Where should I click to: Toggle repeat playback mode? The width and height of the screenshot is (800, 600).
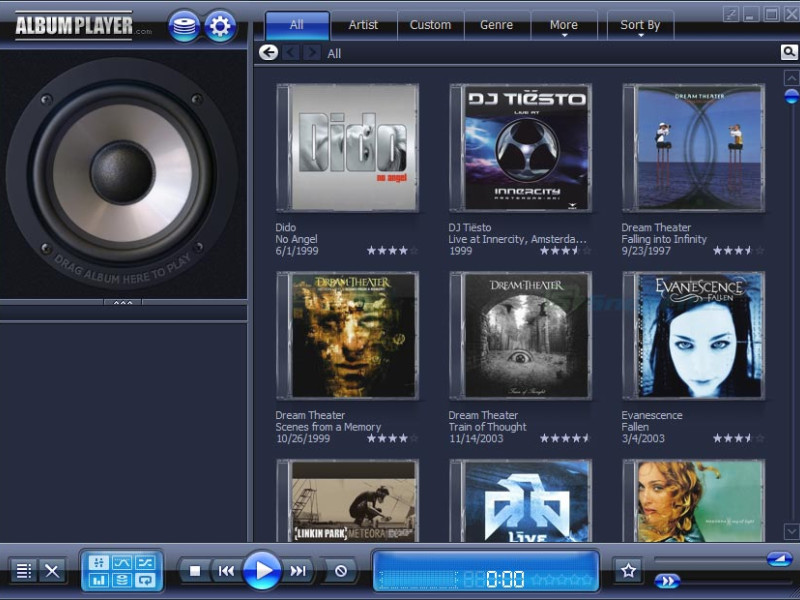pos(145,580)
